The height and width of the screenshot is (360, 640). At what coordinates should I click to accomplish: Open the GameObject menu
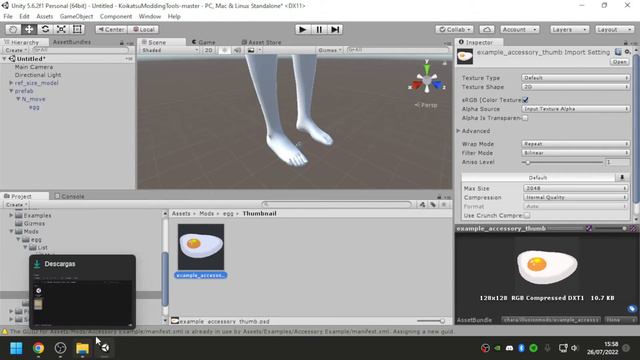tap(76, 16)
